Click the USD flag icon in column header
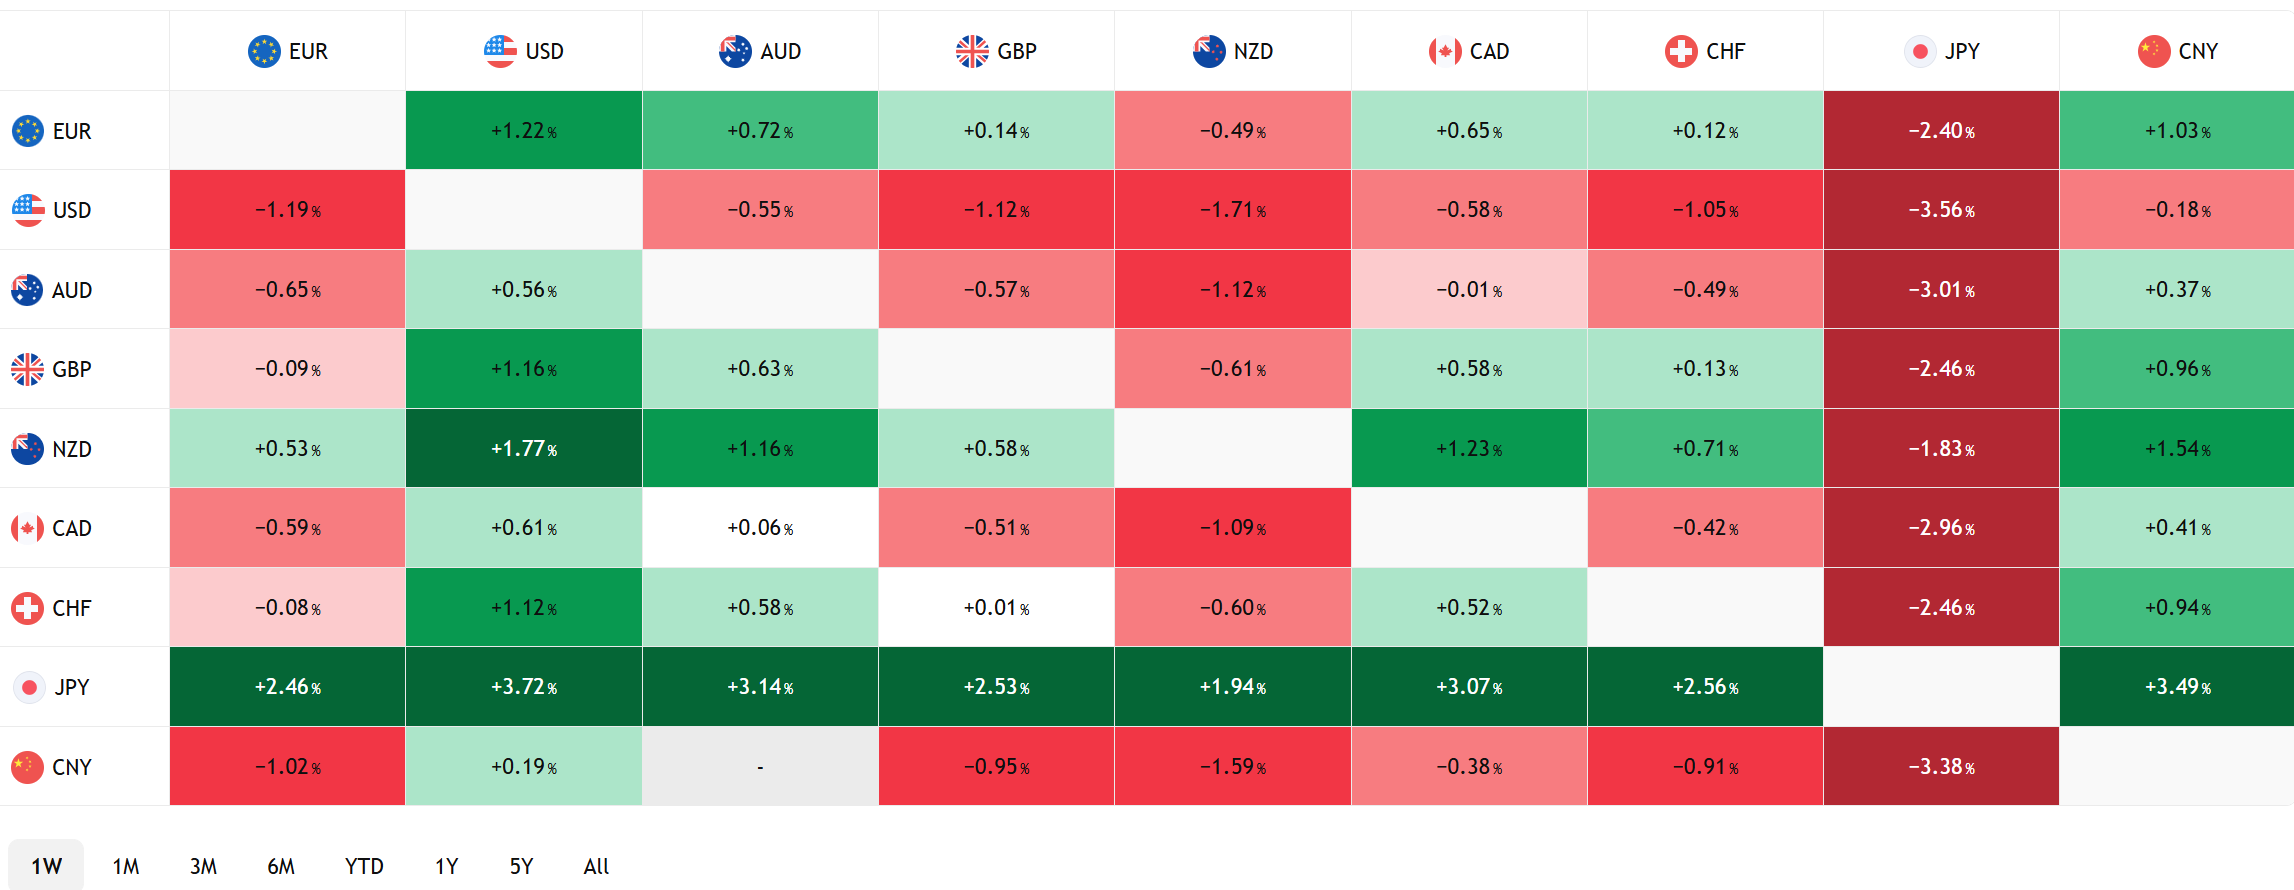 [500, 51]
